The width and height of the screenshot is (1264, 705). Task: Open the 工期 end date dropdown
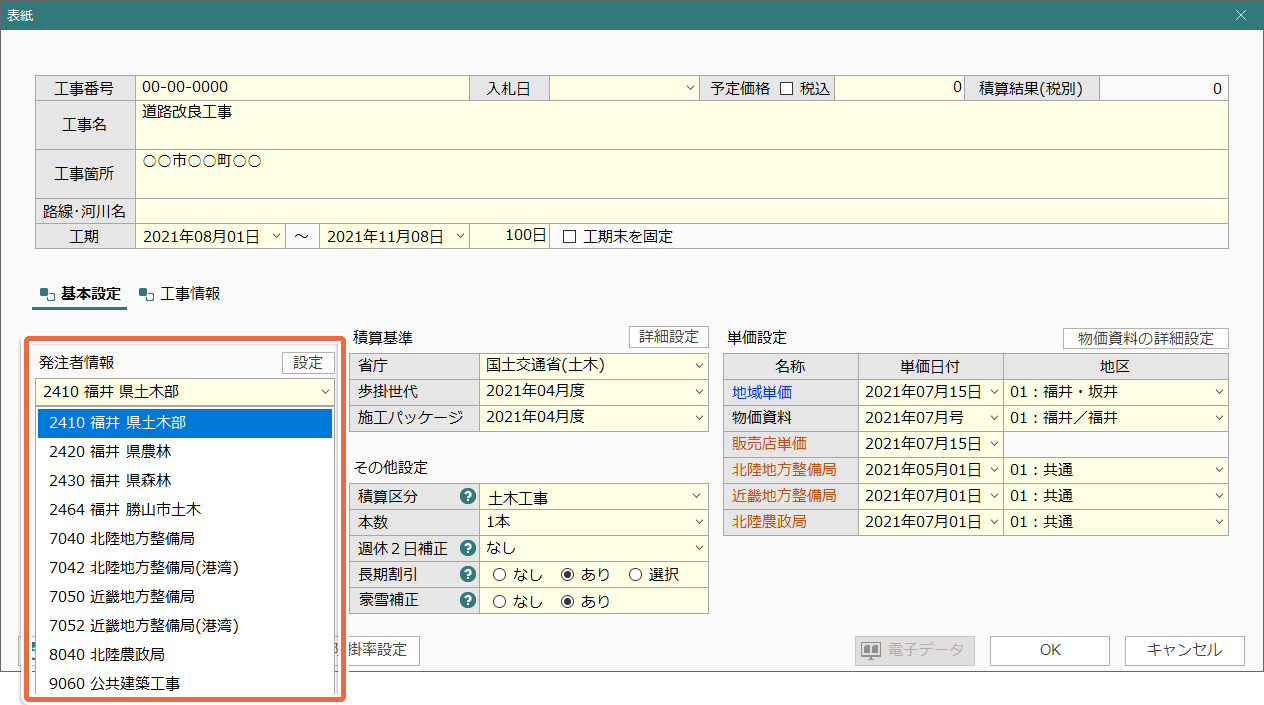pos(460,237)
